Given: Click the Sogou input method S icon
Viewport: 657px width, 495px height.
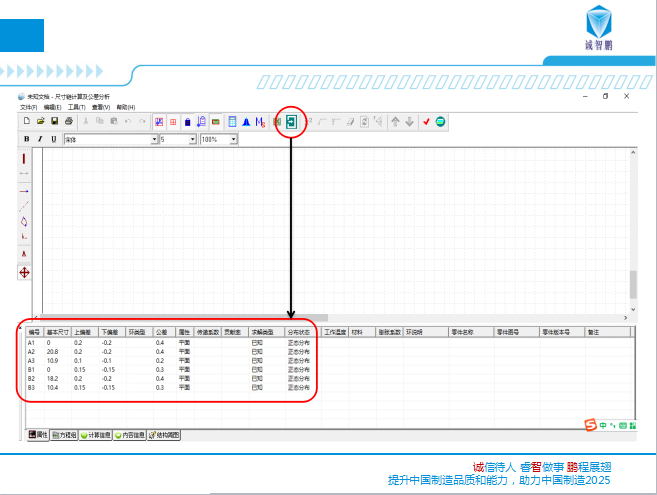Looking at the screenshot, I should pyautogui.click(x=590, y=425).
